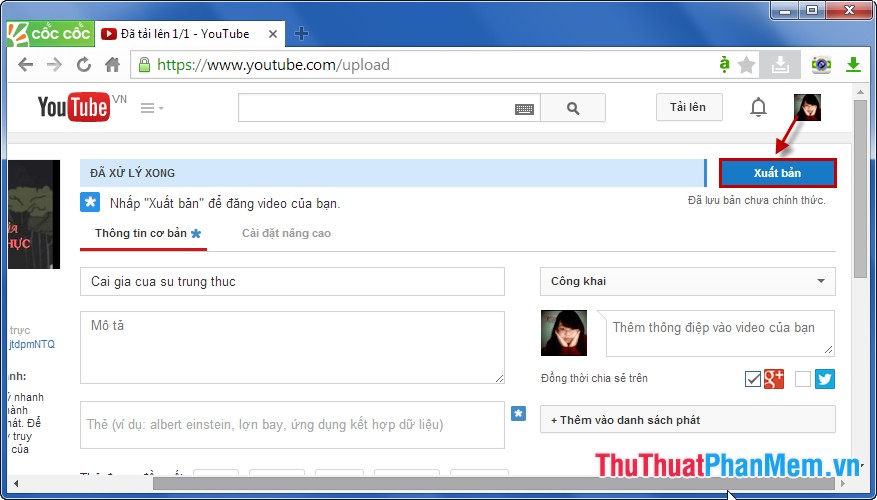Open downloads with the green arrow icon
Screen dimensions: 877x500
(853, 65)
